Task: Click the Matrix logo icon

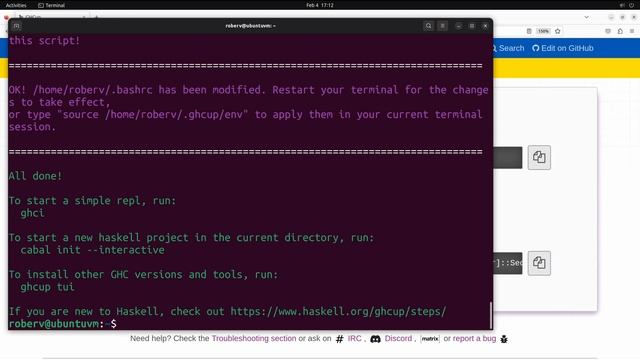Action: pyautogui.click(x=430, y=339)
